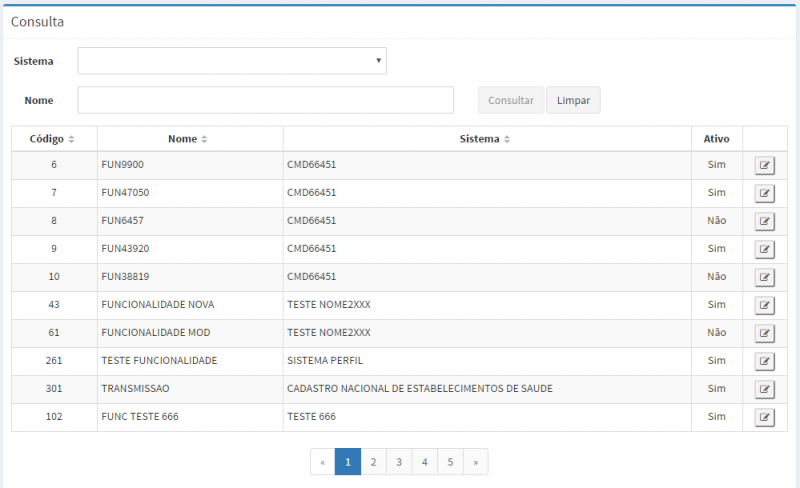Select page 3 in pagination
The height and width of the screenshot is (488, 800).
[399, 462]
